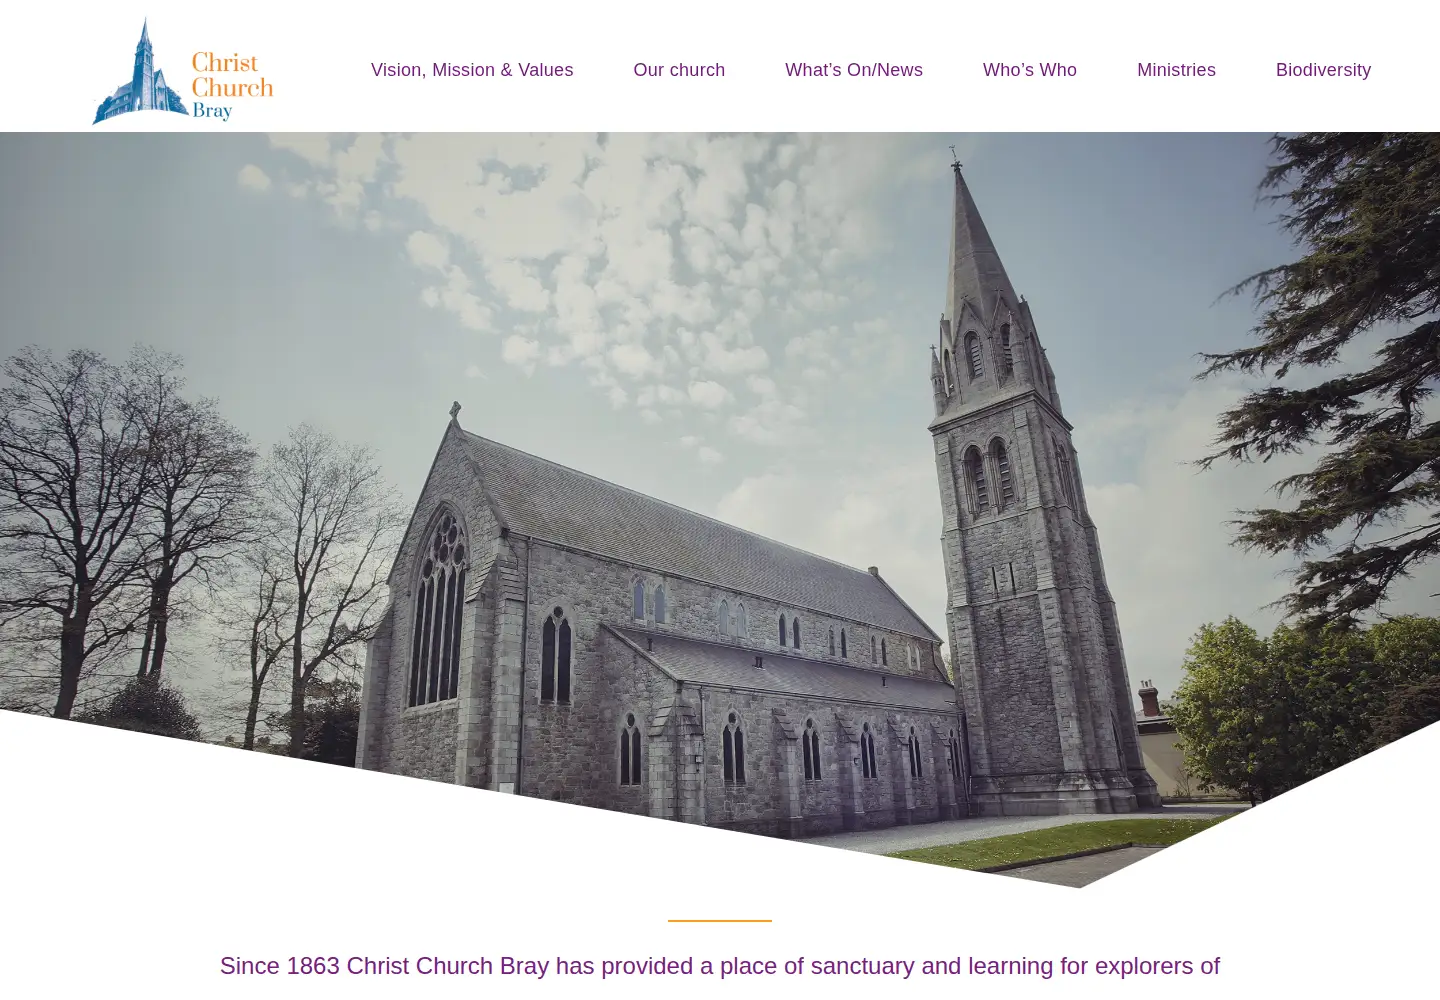The width and height of the screenshot is (1440, 1000).
Task: Click the church hero photograph
Action: point(720,510)
